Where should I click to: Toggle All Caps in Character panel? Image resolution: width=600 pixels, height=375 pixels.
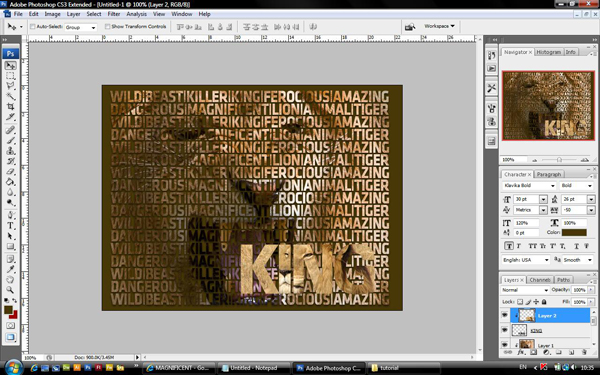pos(532,246)
